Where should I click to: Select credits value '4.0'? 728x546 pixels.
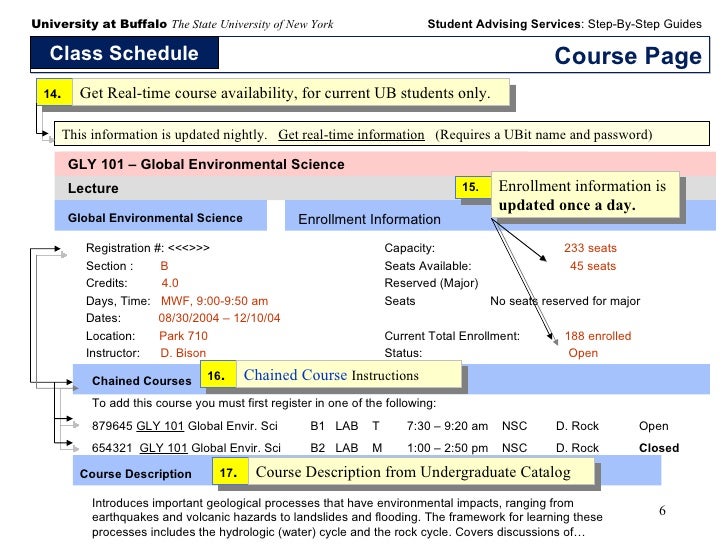170,283
